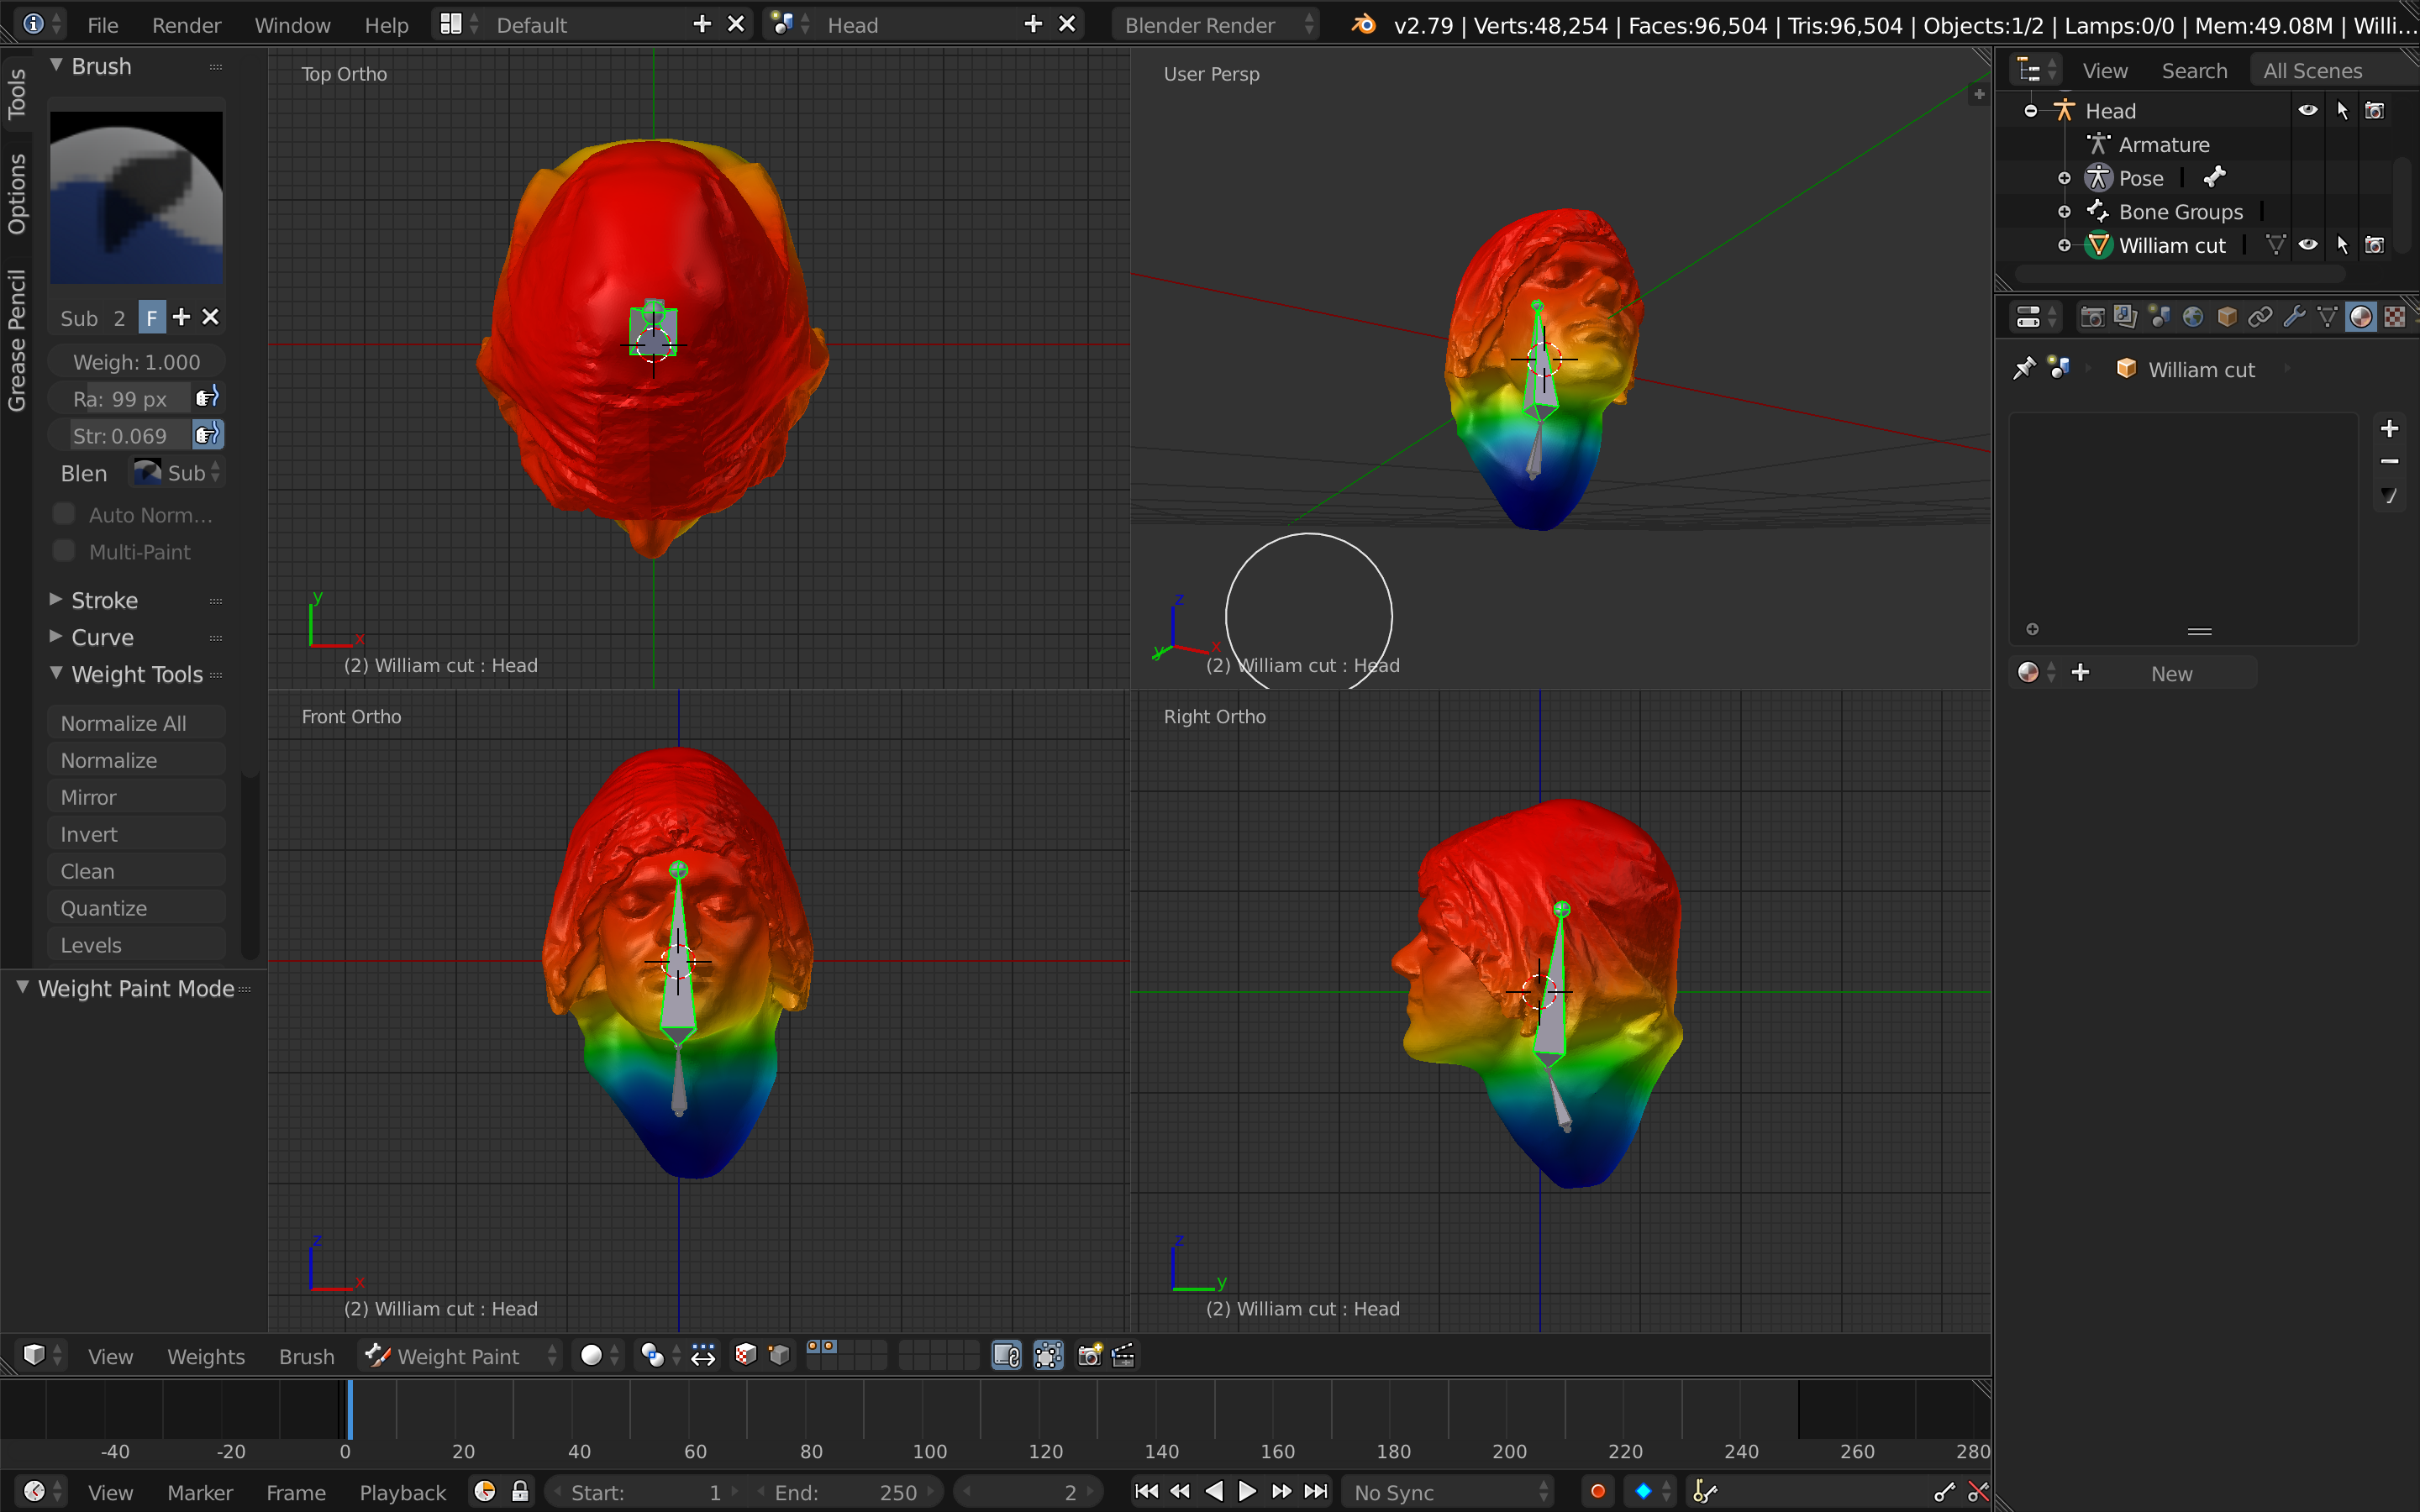The height and width of the screenshot is (1512, 2420).
Task: Toggle timeline preview range clock button
Action: point(485,1492)
